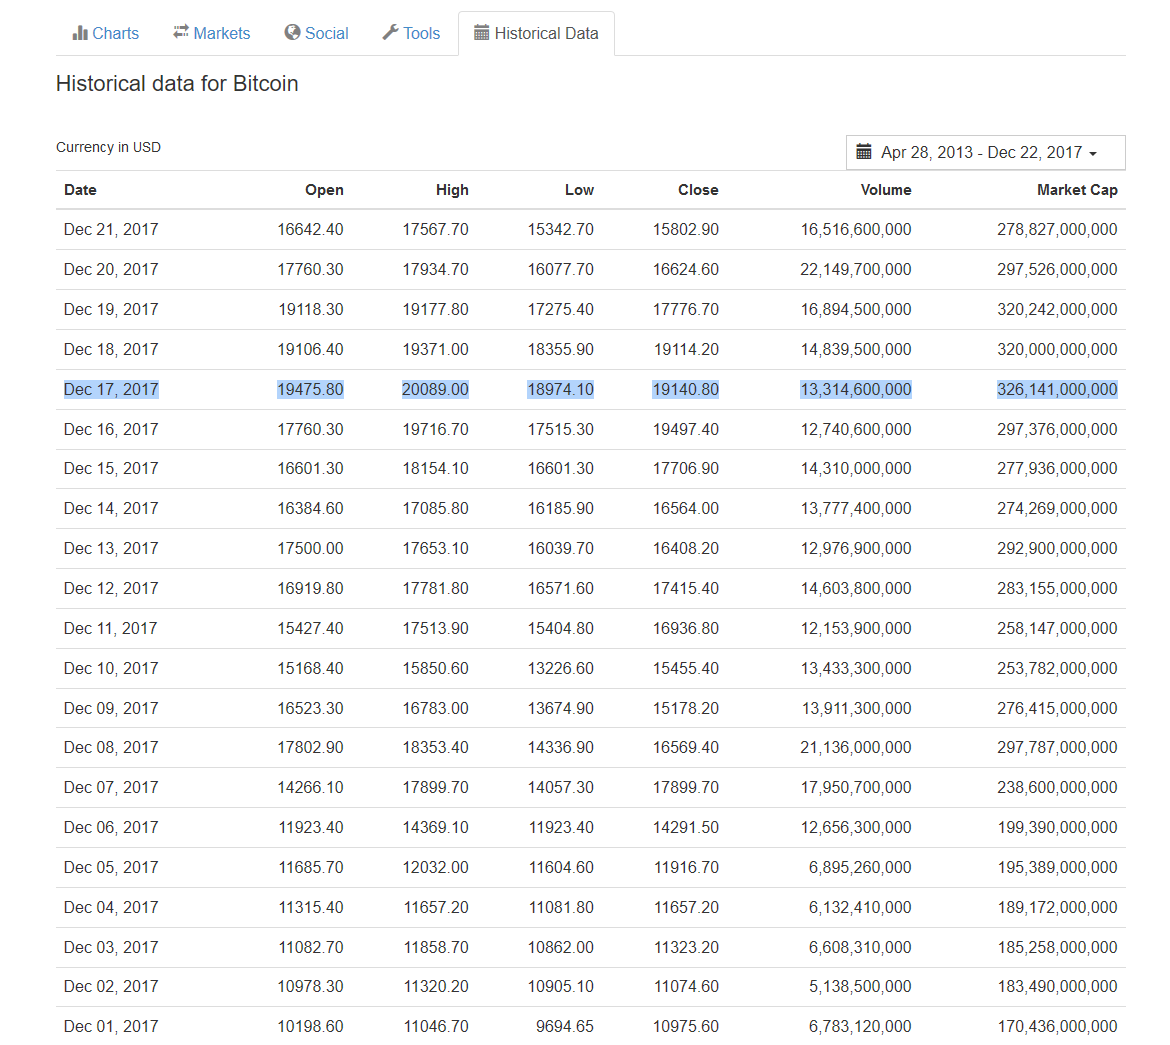Click the High column header
This screenshot has height=1045, width=1170.
pyautogui.click(x=452, y=190)
